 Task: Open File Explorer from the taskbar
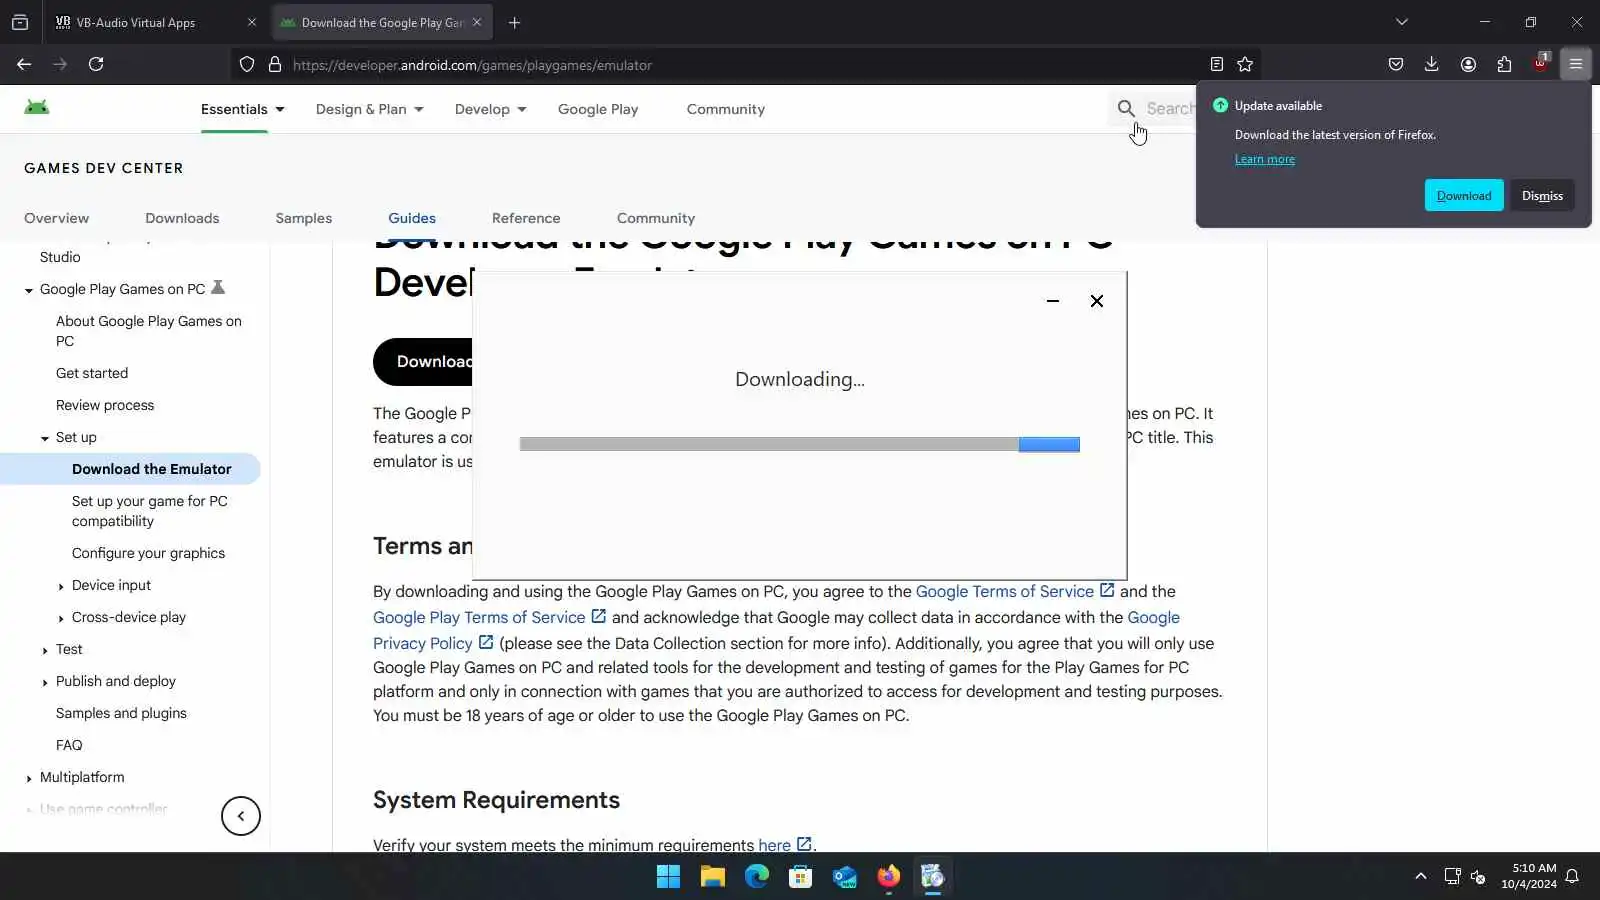pos(712,877)
